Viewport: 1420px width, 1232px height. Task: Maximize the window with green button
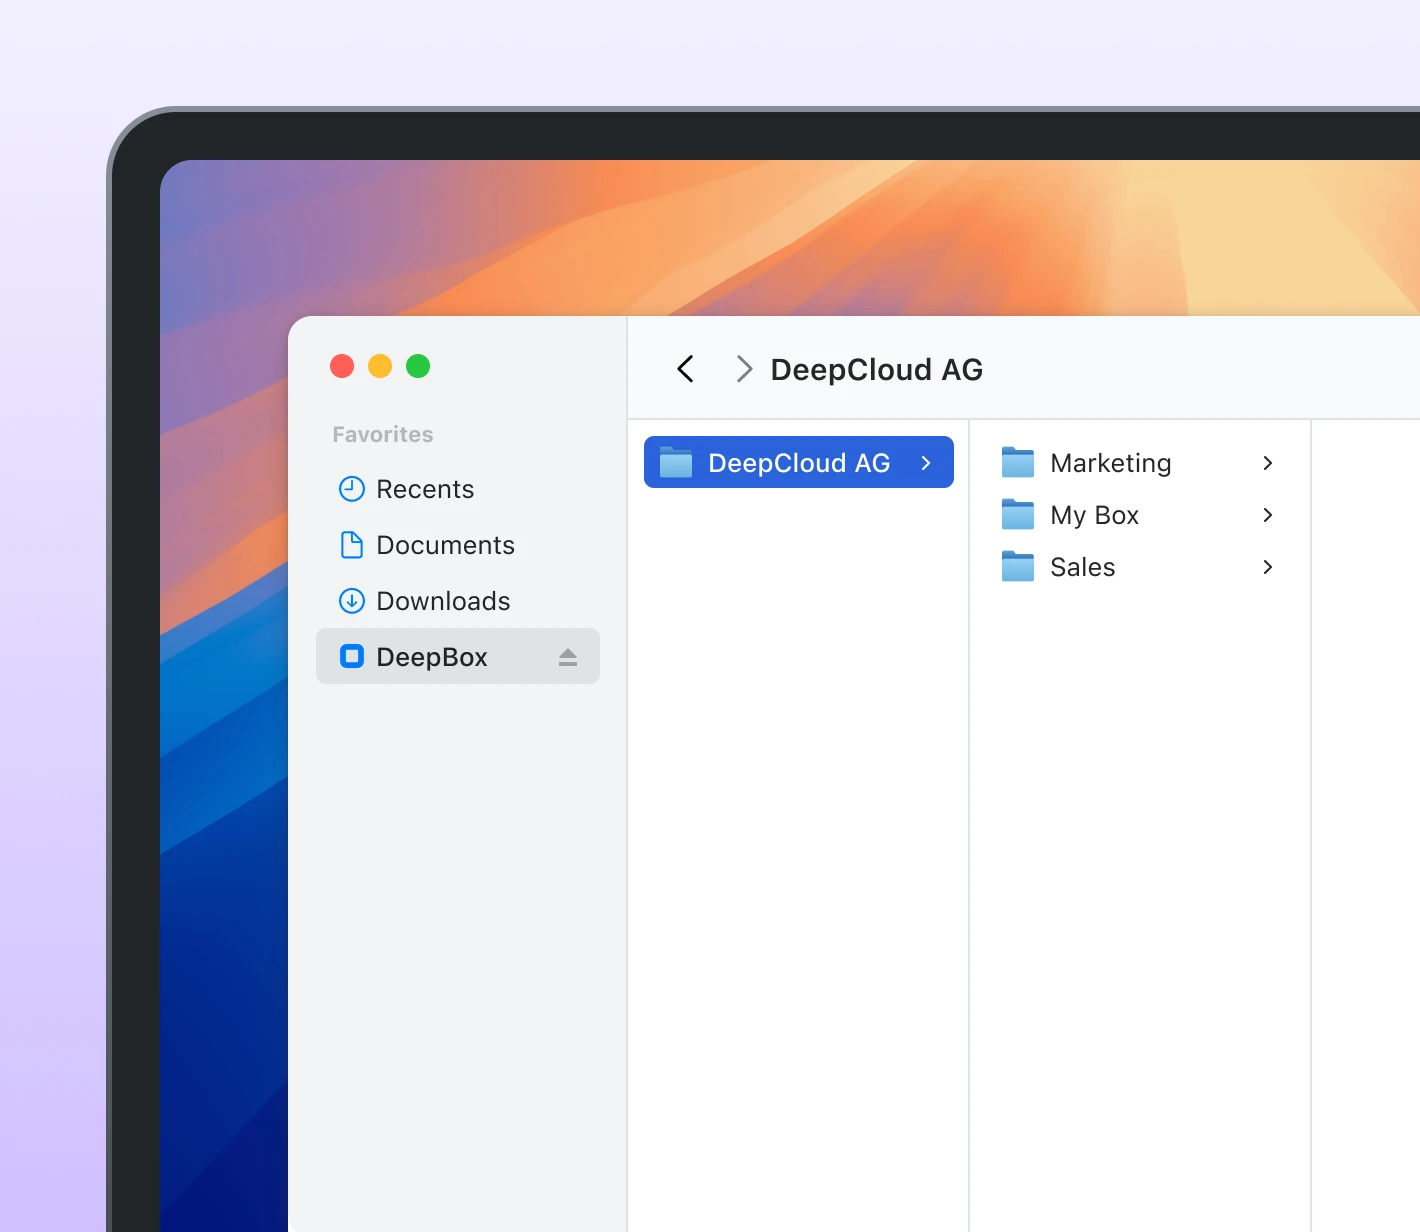(418, 366)
